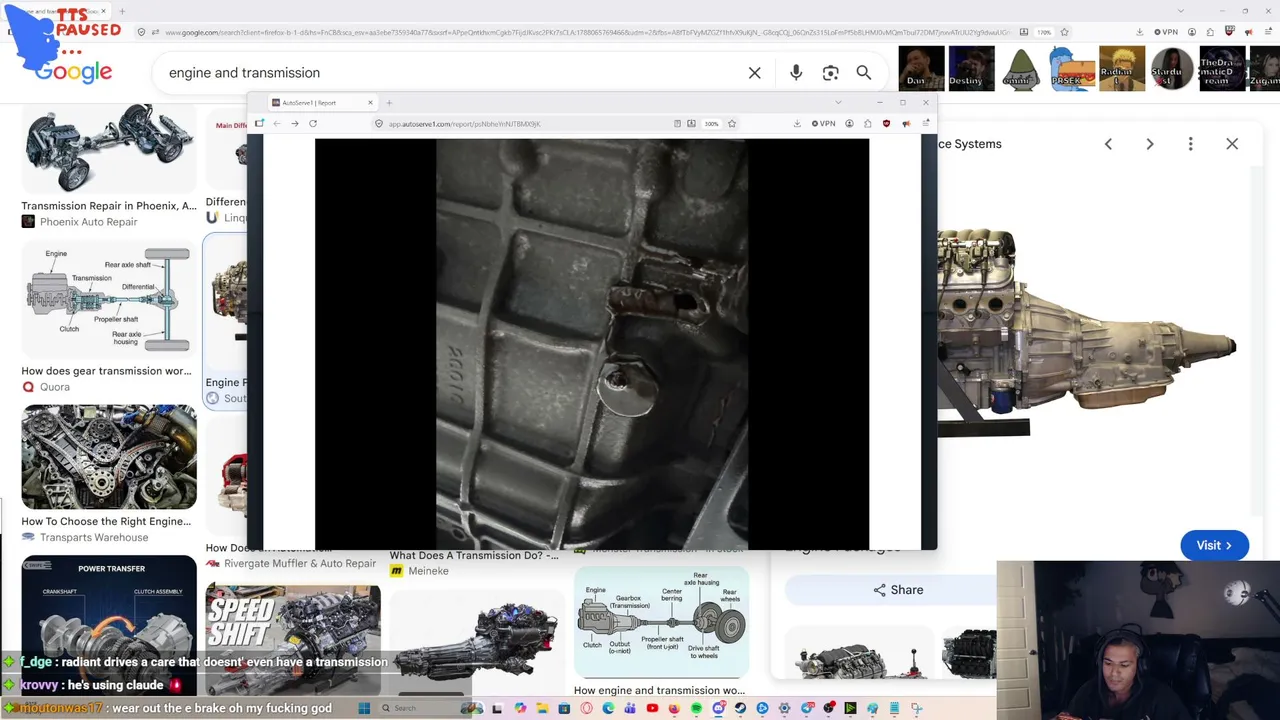Viewport: 1280px width, 720px height.
Task: Open the PRSEK bookmark tile
Action: [x=1071, y=69]
